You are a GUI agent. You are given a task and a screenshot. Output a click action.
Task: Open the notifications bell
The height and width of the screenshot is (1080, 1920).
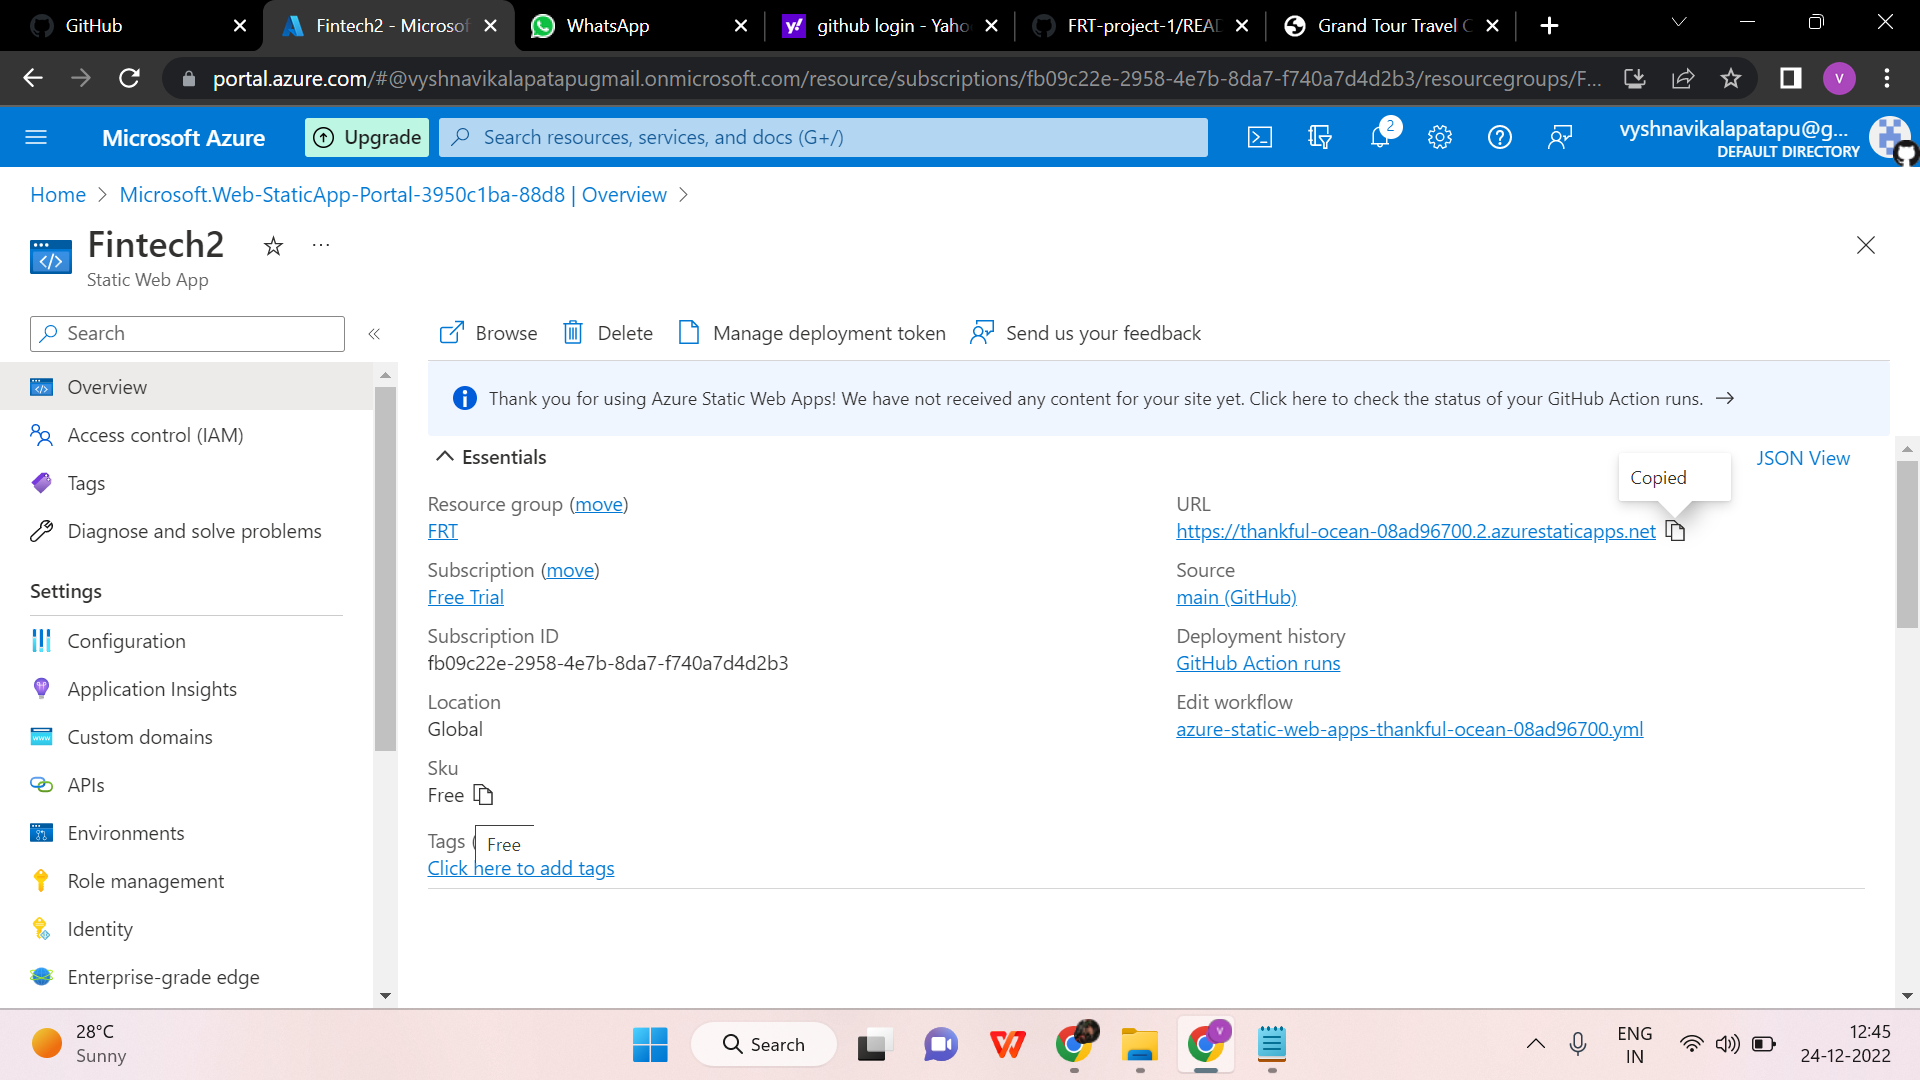pos(1380,137)
